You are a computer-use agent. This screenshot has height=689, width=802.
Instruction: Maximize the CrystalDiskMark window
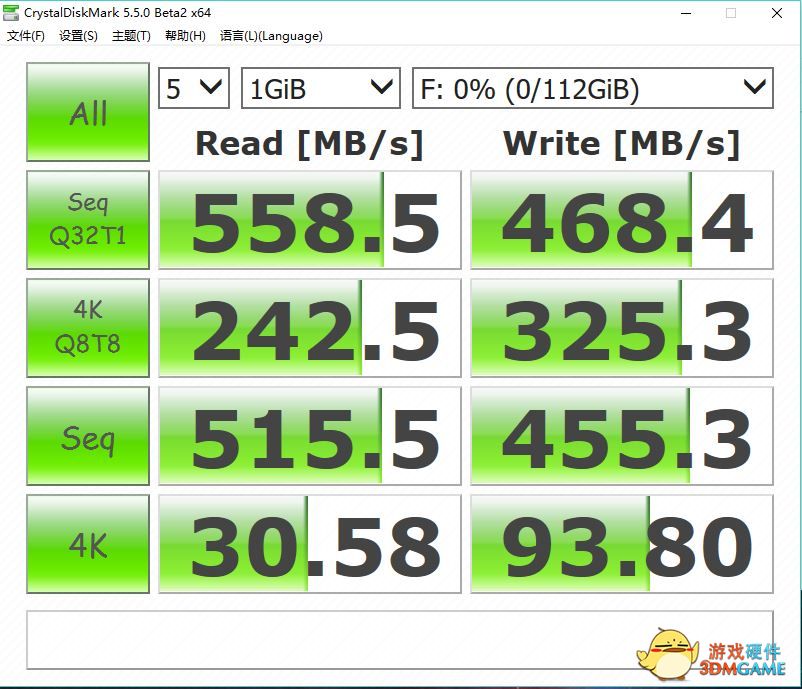click(731, 13)
